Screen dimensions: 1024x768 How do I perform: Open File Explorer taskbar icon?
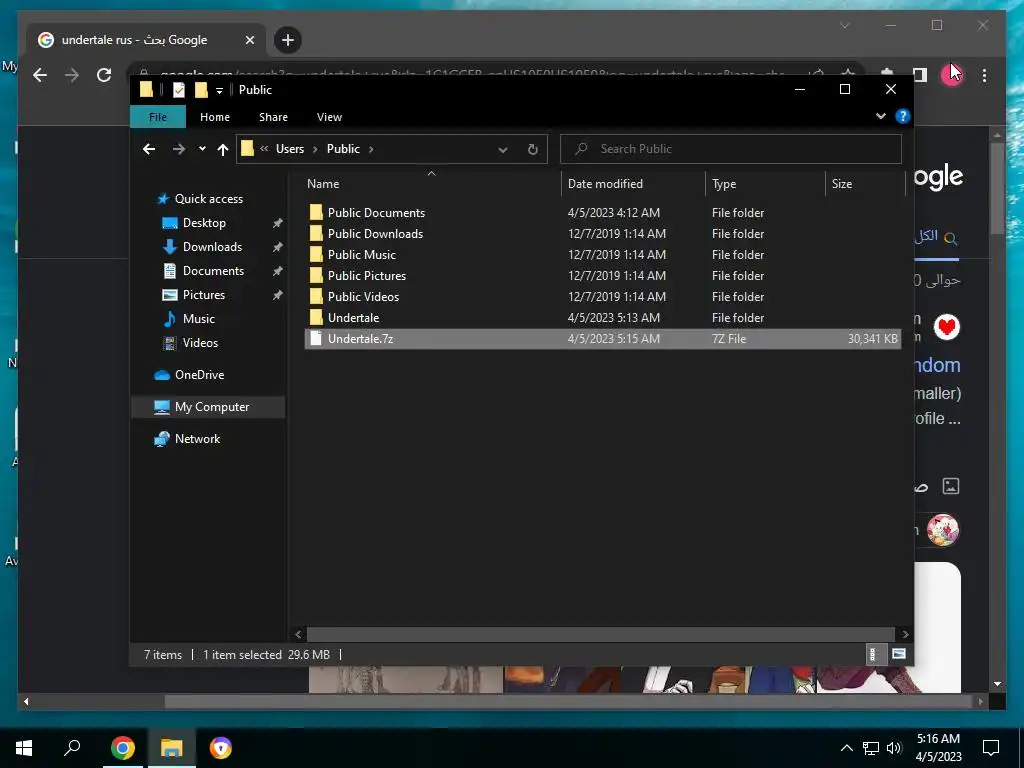172,748
